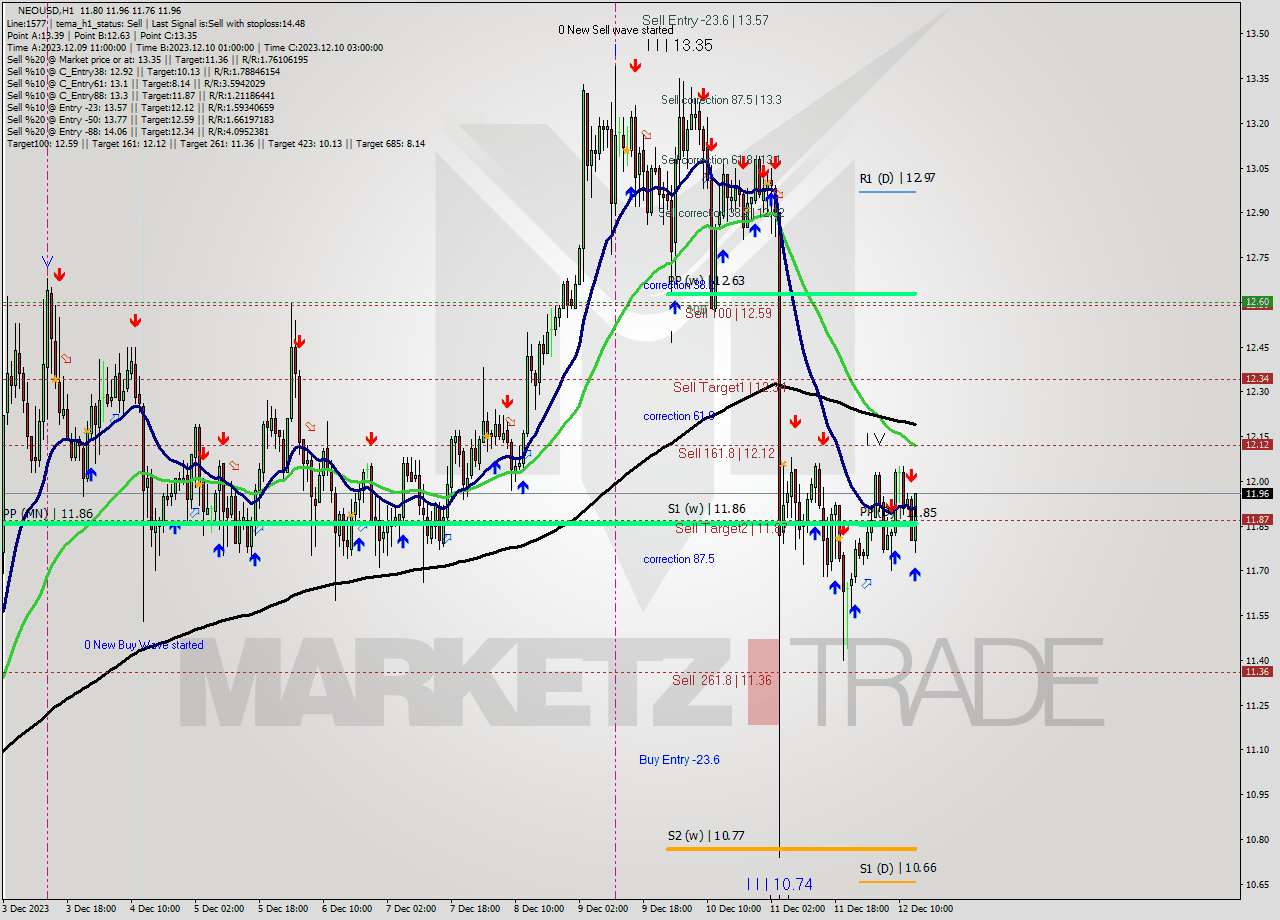Image resolution: width=1280 pixels, height=920 pixels.
Task: Click the blue 'correction 38.2' label
Action: (678, 285)
